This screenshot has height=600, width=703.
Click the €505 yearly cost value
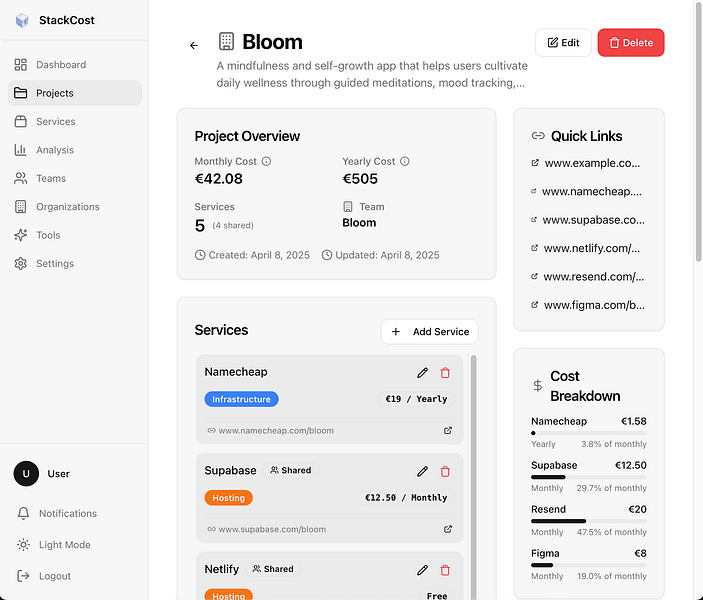click(x=360, y=179)
